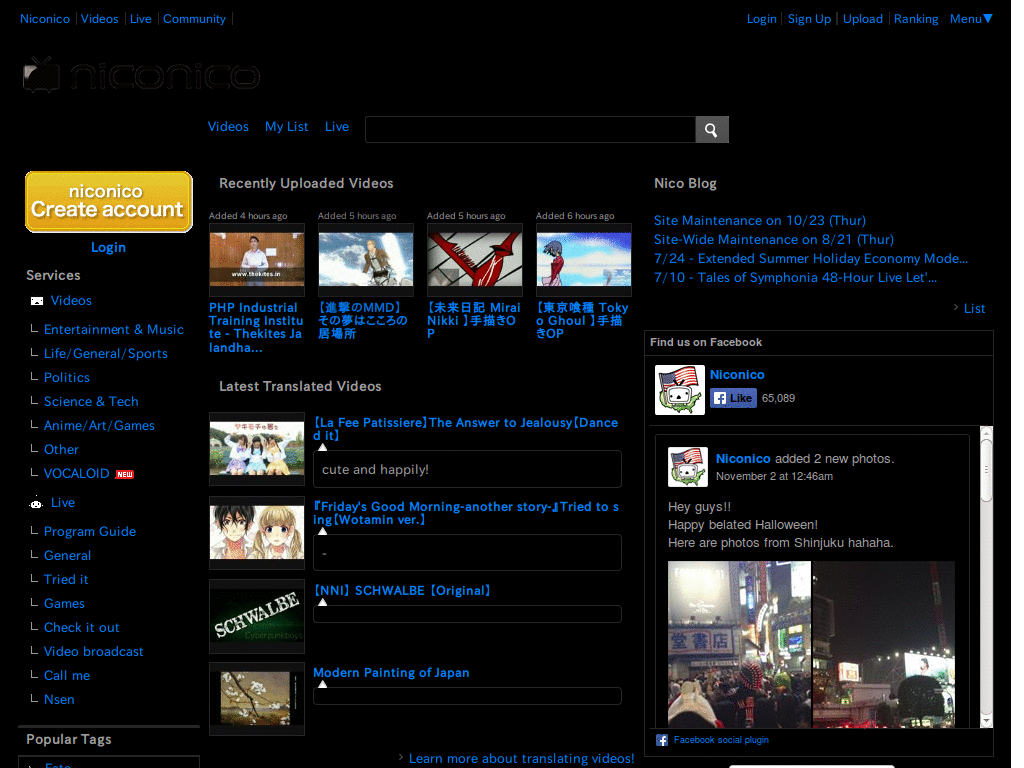Image resolution: width=1024 pixels, height=768 pixels.
Task: Open Learn more about translating videos
Action: coord(521,759)
